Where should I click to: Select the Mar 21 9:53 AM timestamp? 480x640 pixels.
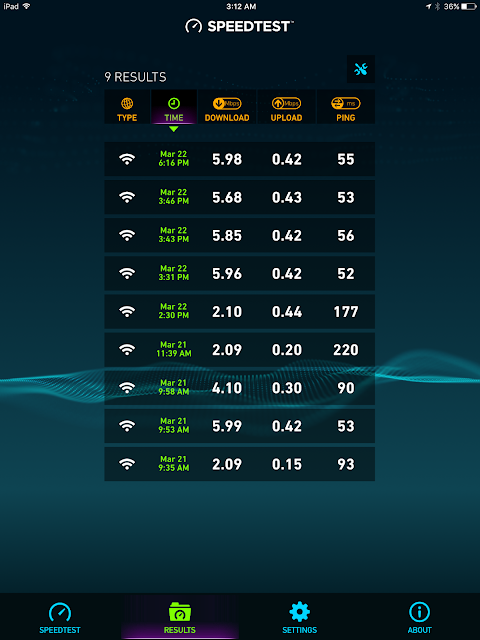[x=174, y=425]
